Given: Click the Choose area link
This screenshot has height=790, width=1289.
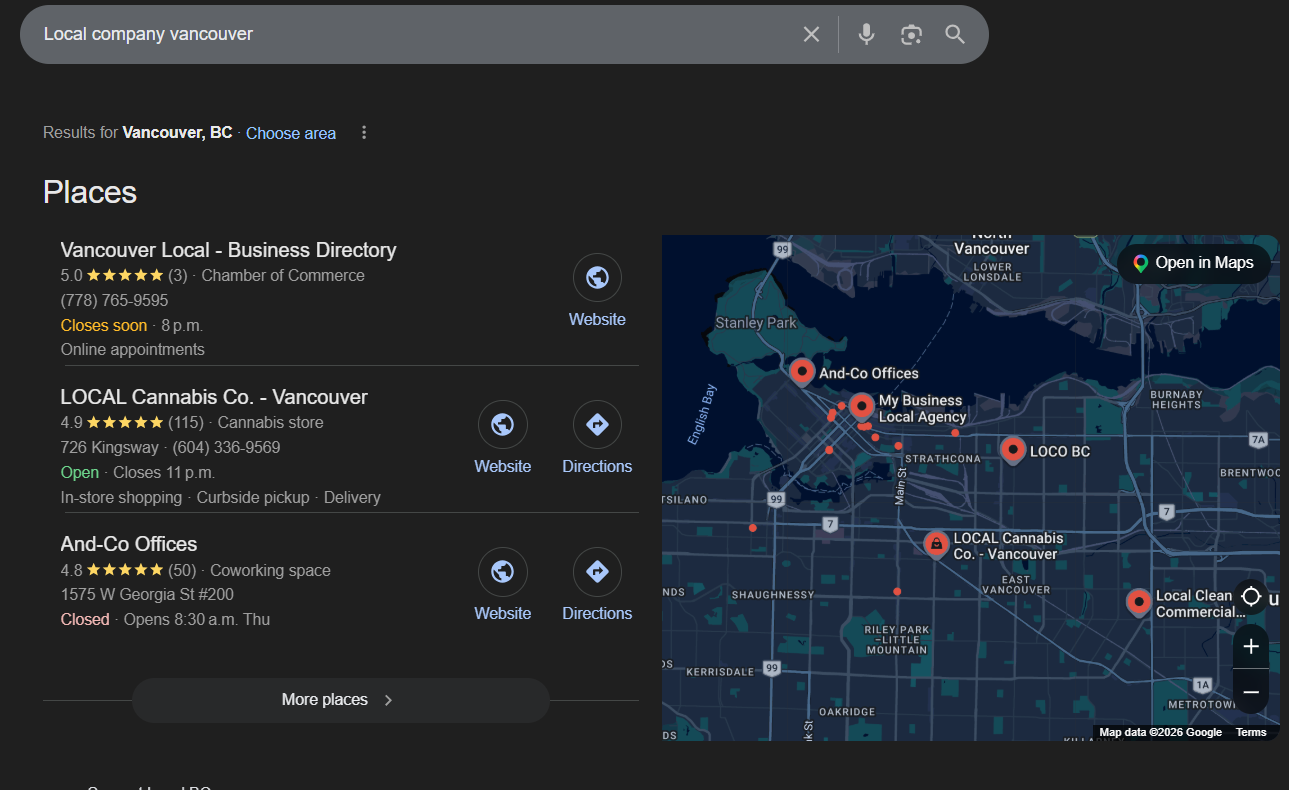Looking at the screenshot, I should pyautogui.click(x=291, y=133).
